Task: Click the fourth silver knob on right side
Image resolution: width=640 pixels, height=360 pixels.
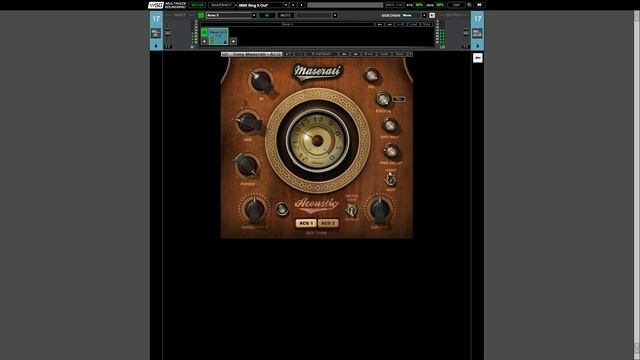Action: (391, 151)
